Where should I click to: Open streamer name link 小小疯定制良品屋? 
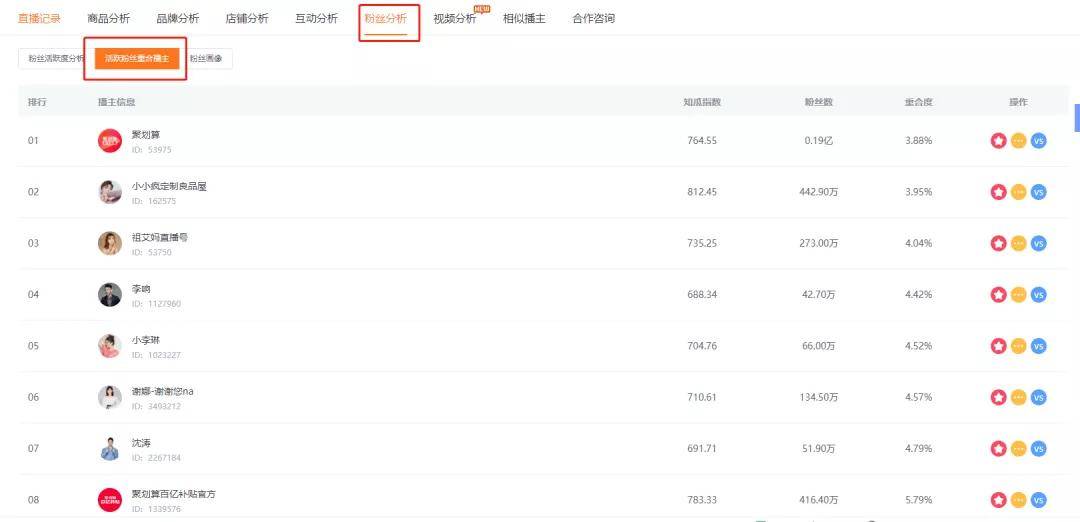[169, 186]
